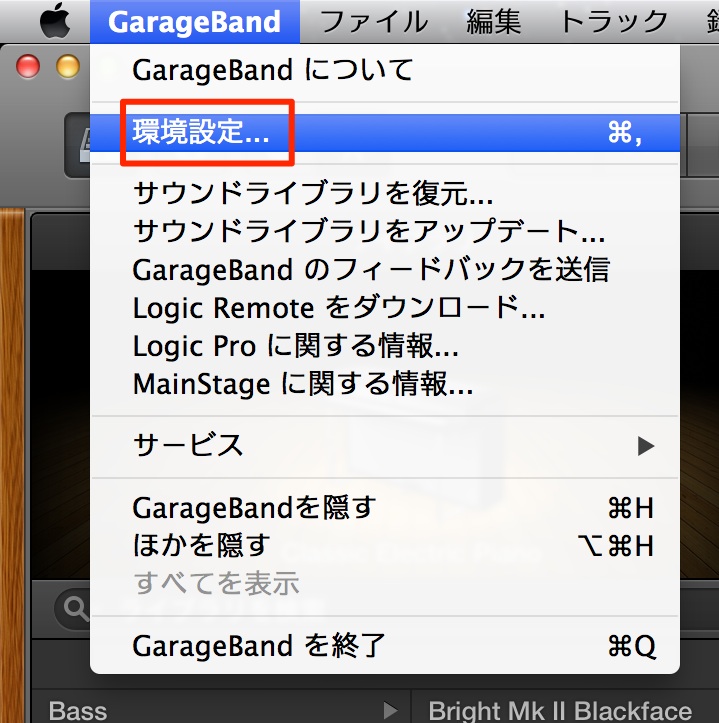Select the Bass category in library
Viewport: 719px width, 723px height.
point(220,710)
